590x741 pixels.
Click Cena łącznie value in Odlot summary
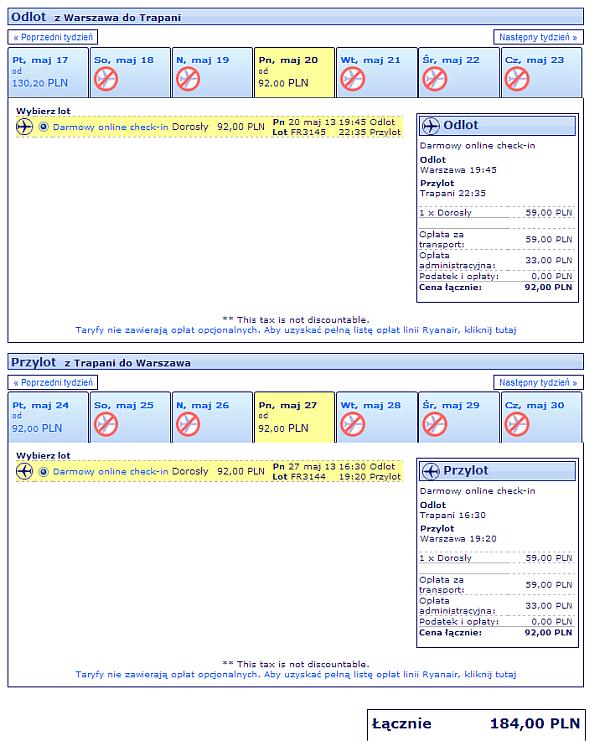548,287
